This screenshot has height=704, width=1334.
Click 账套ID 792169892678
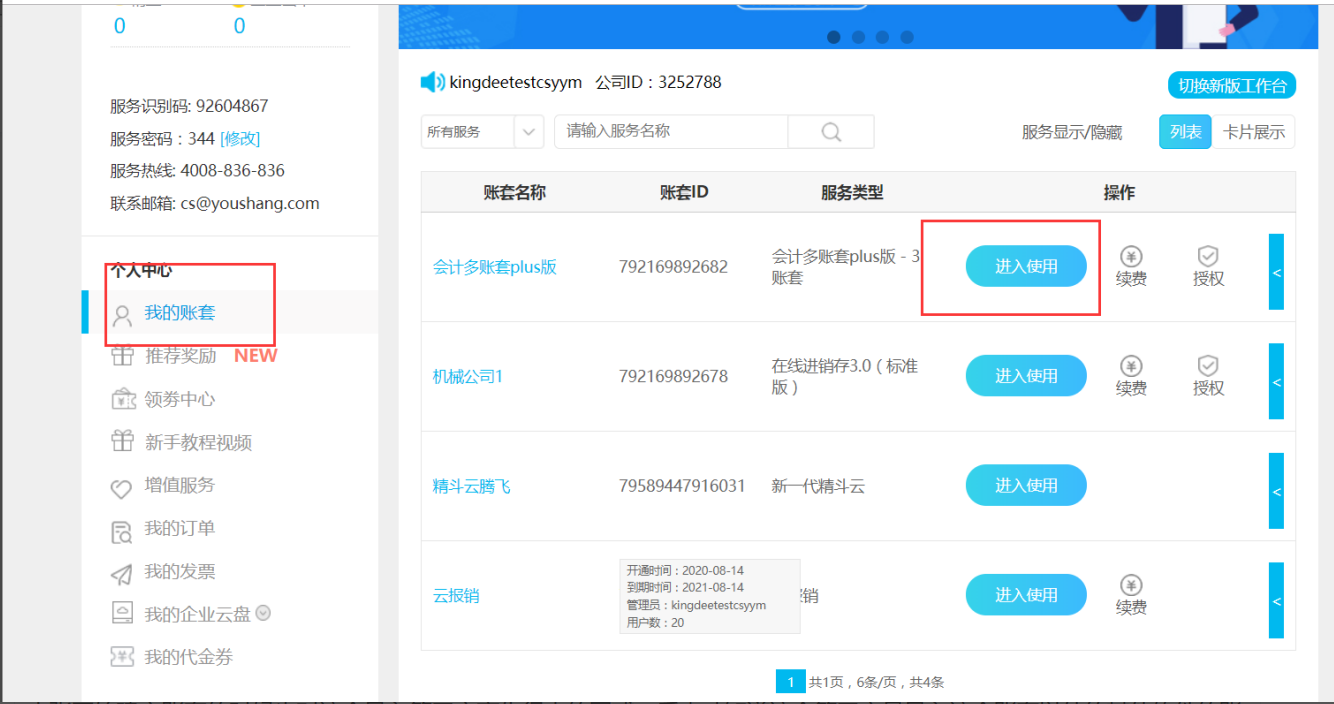tap(674, 376)
